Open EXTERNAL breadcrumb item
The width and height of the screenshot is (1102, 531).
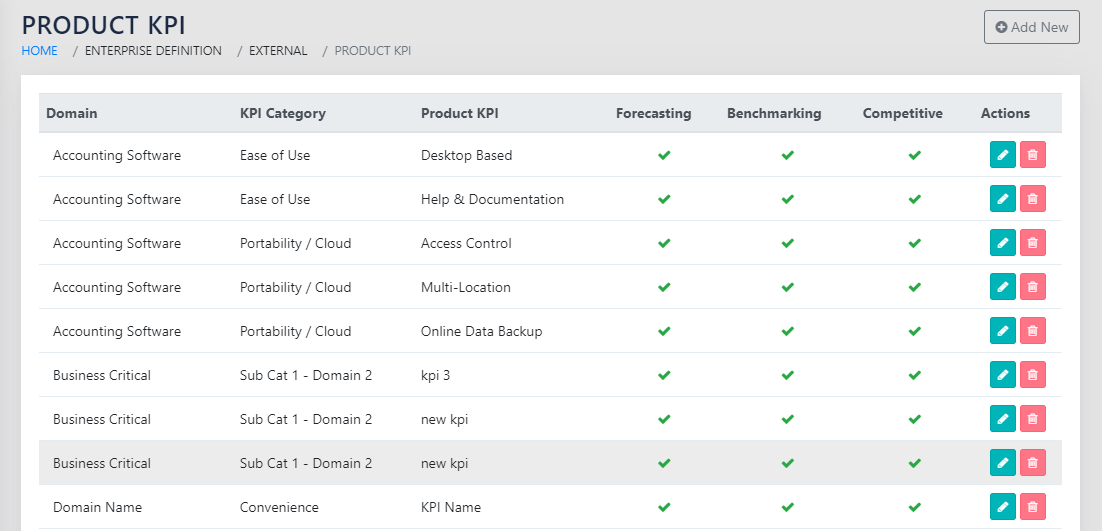pyautogui.click(x=278, y=51)
